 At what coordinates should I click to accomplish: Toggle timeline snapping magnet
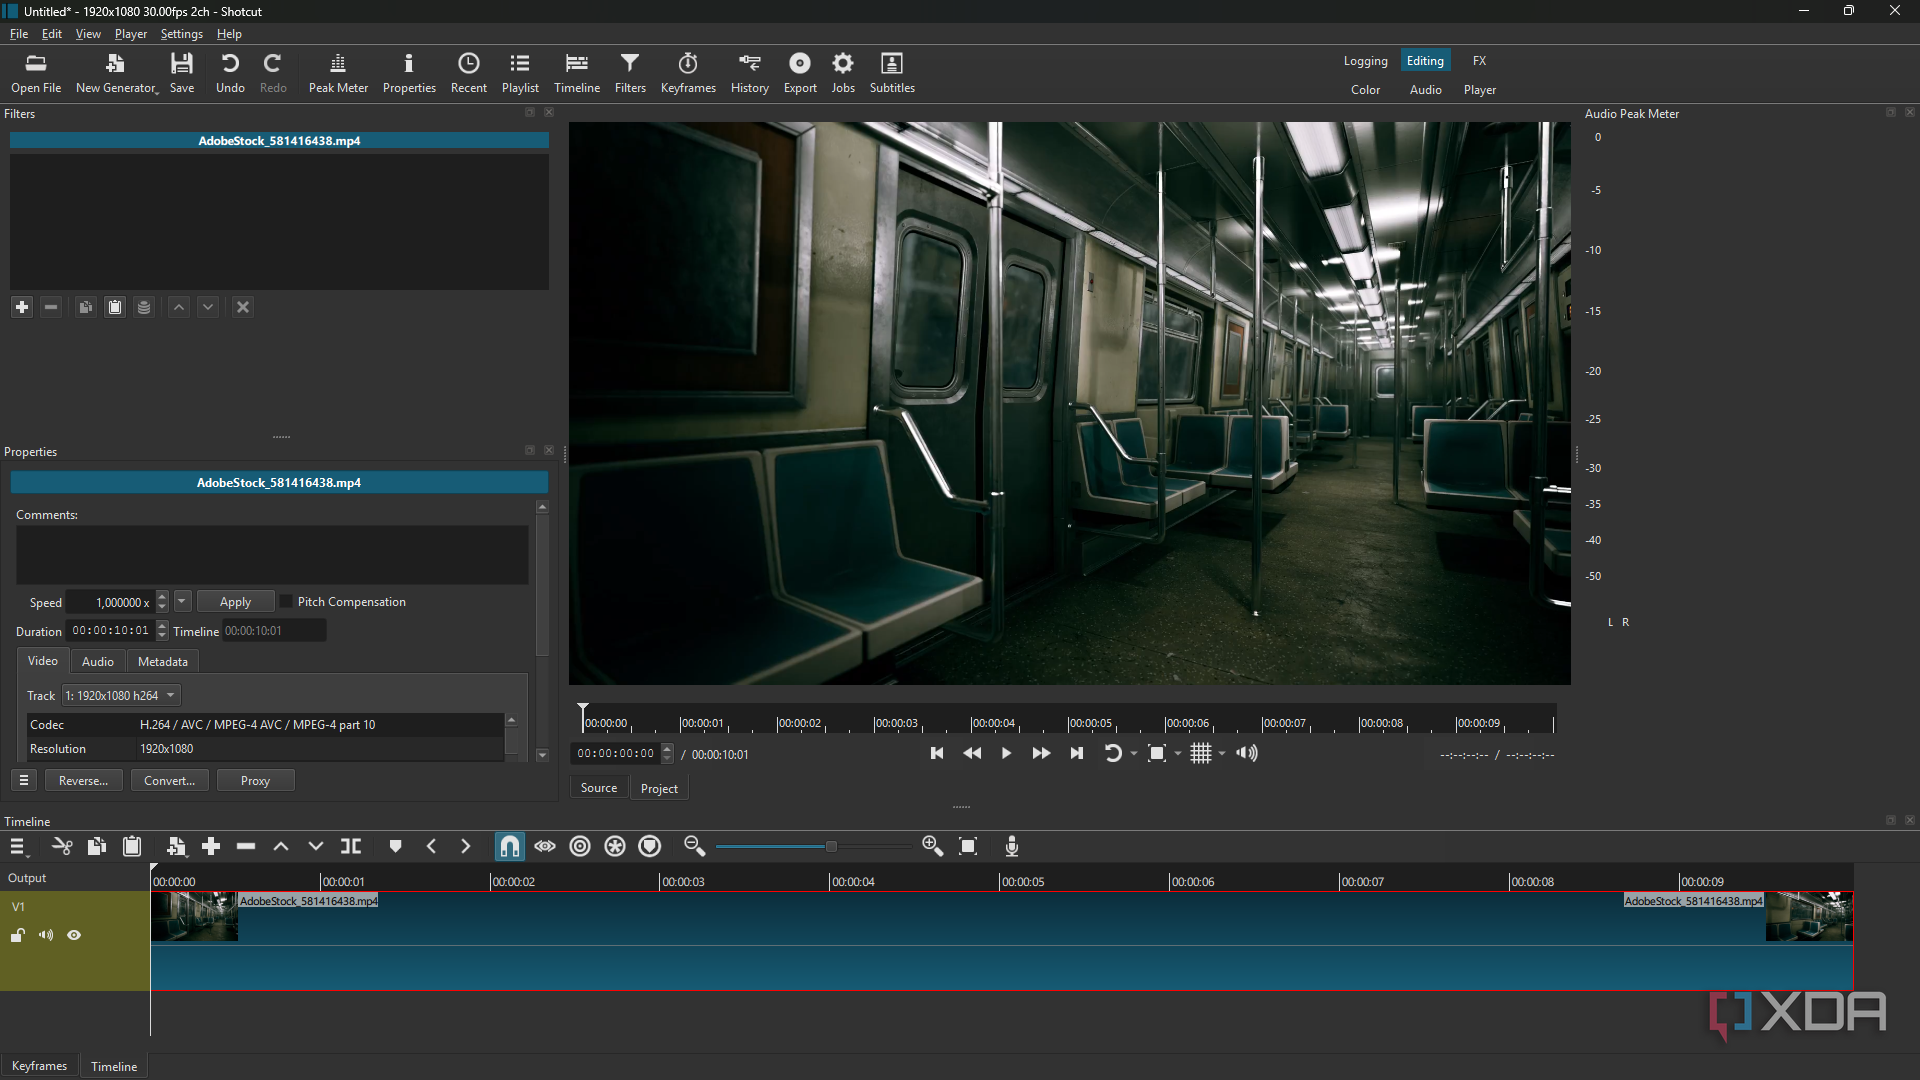[x=510, y=847]
